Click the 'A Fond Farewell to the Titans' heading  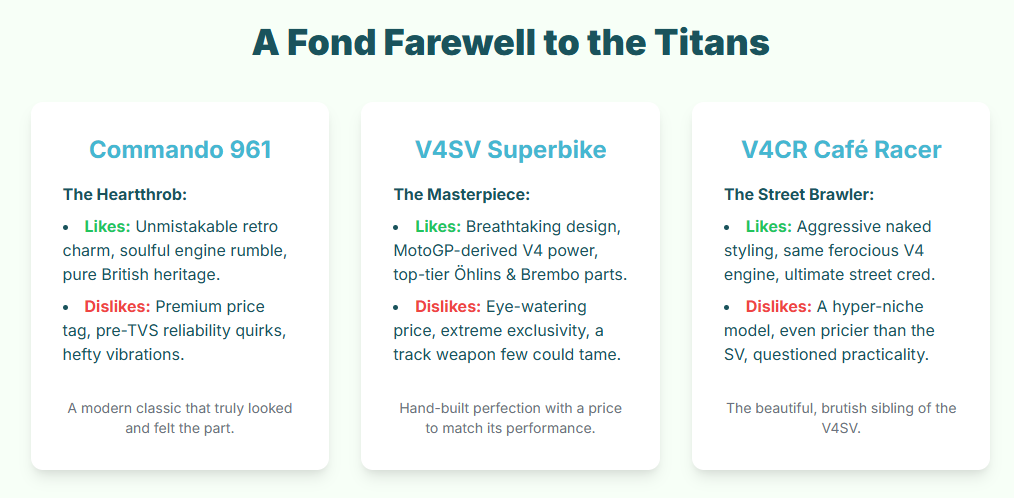coord(510,42)
